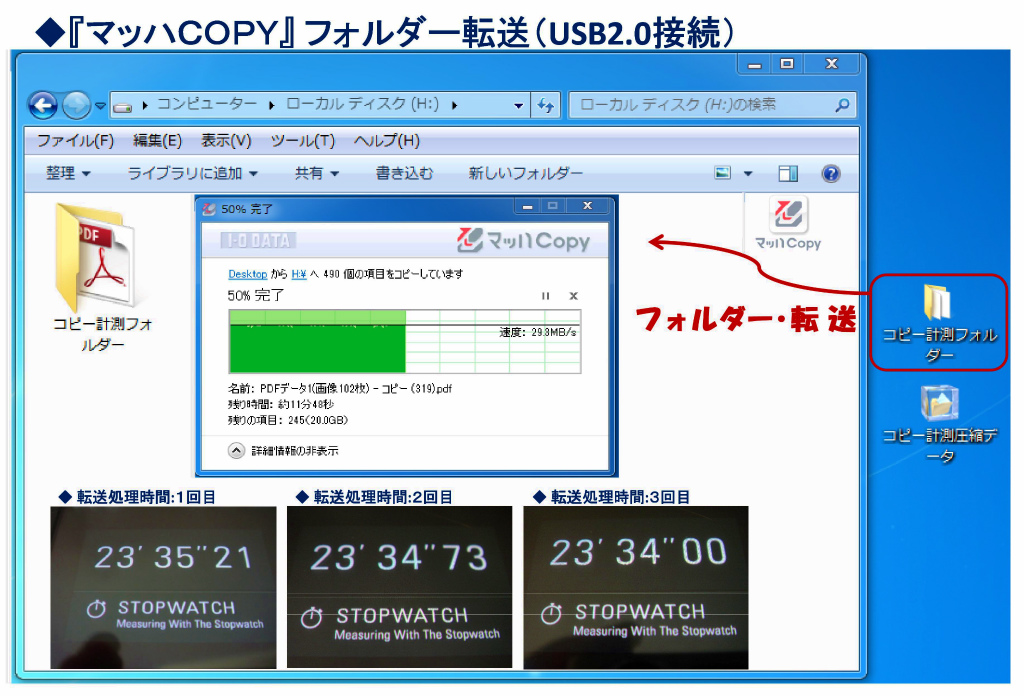Open the ヘルプ(H) menu
Screen dimensions: 1024x696
[387, 141]
